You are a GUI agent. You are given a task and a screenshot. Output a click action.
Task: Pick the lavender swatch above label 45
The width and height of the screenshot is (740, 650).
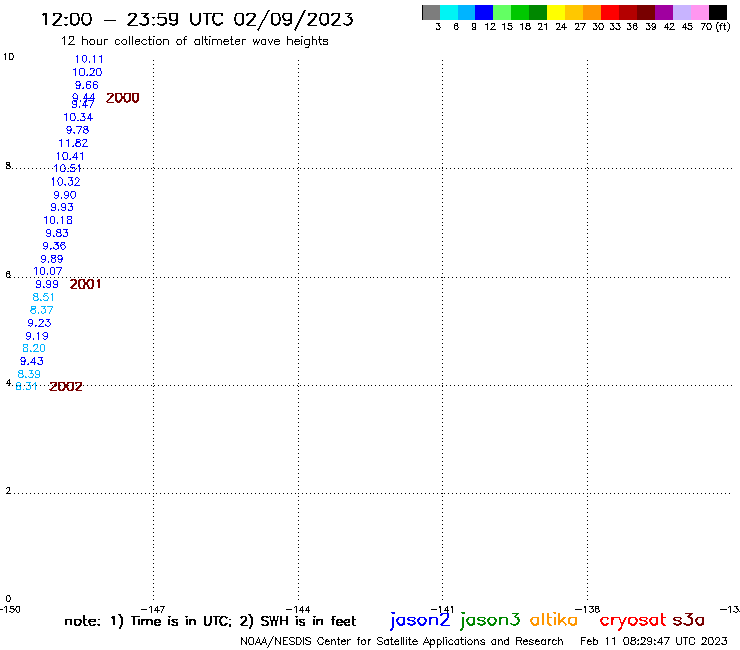coord(682,12)
